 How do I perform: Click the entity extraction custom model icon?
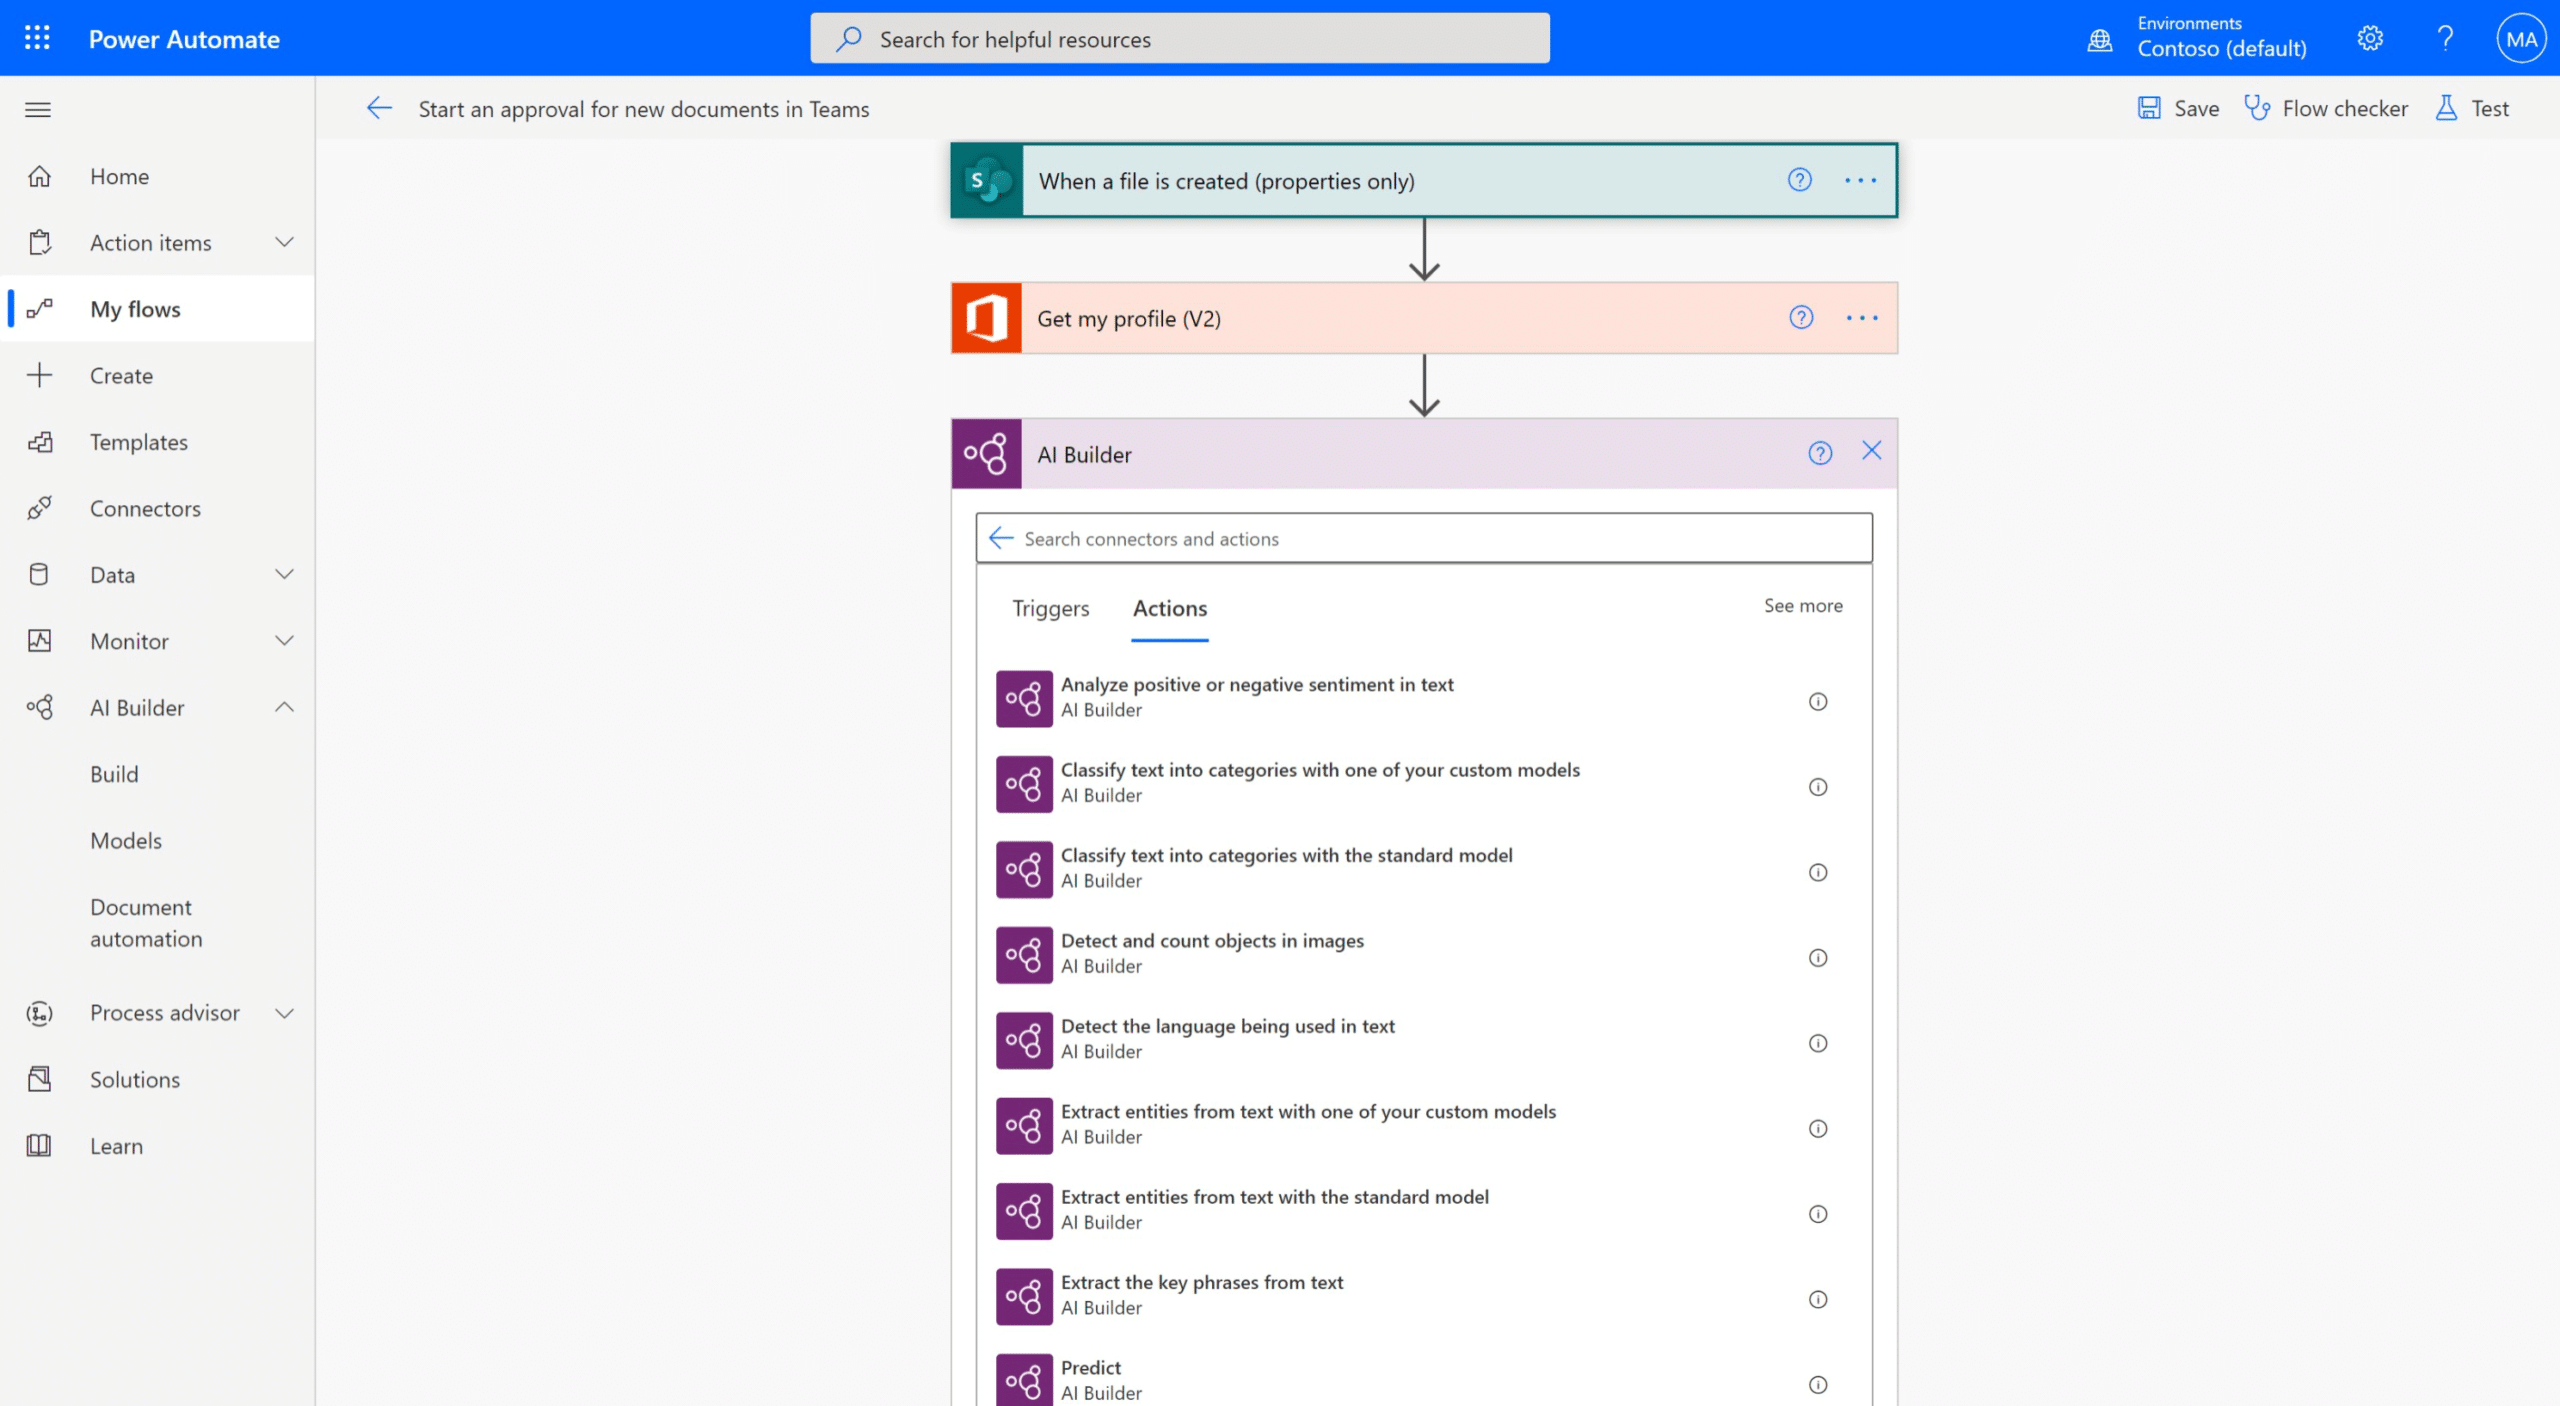click(x=1021, y=1127)
